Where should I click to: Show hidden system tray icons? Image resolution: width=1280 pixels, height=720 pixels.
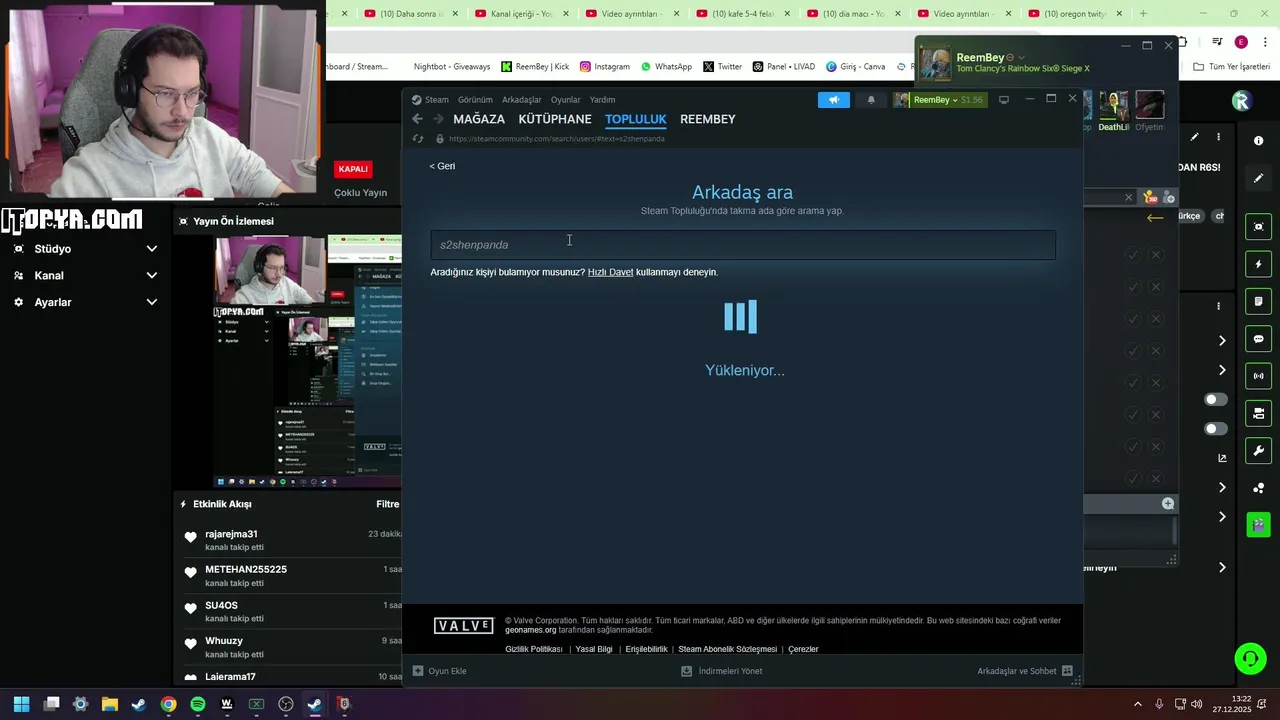[x=1139, y=704]
